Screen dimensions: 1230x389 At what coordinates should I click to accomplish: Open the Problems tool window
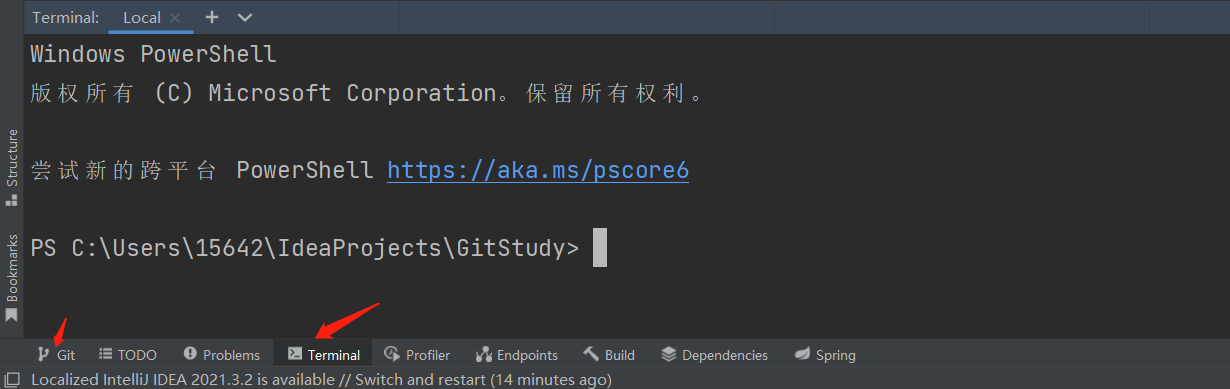pos(222,354)
